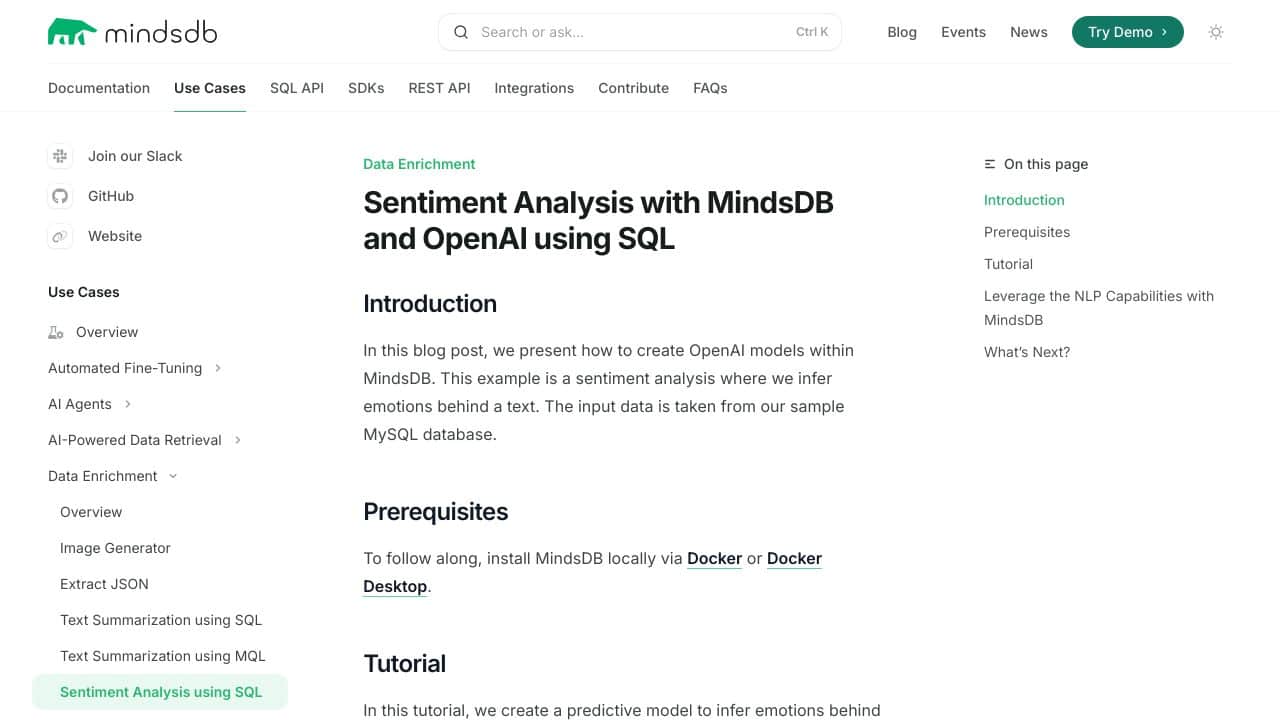
Task: Open the AI Agents section
Action: coord(80,404)
